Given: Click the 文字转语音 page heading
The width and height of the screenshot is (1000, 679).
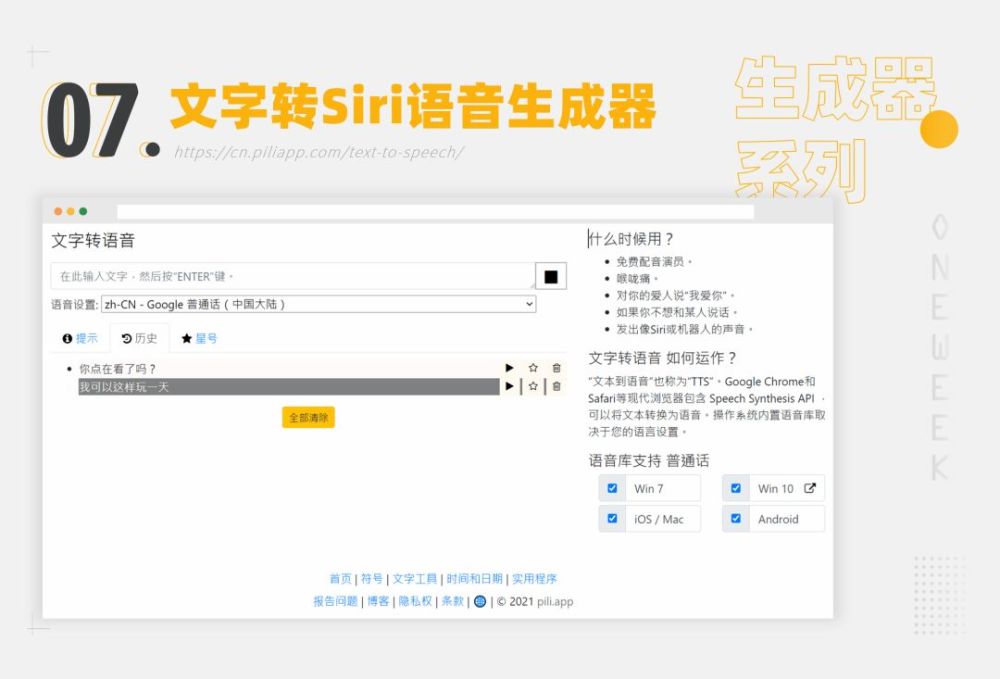Looking at the screenshot, I should pyautogui.click(x=93, y=240).
